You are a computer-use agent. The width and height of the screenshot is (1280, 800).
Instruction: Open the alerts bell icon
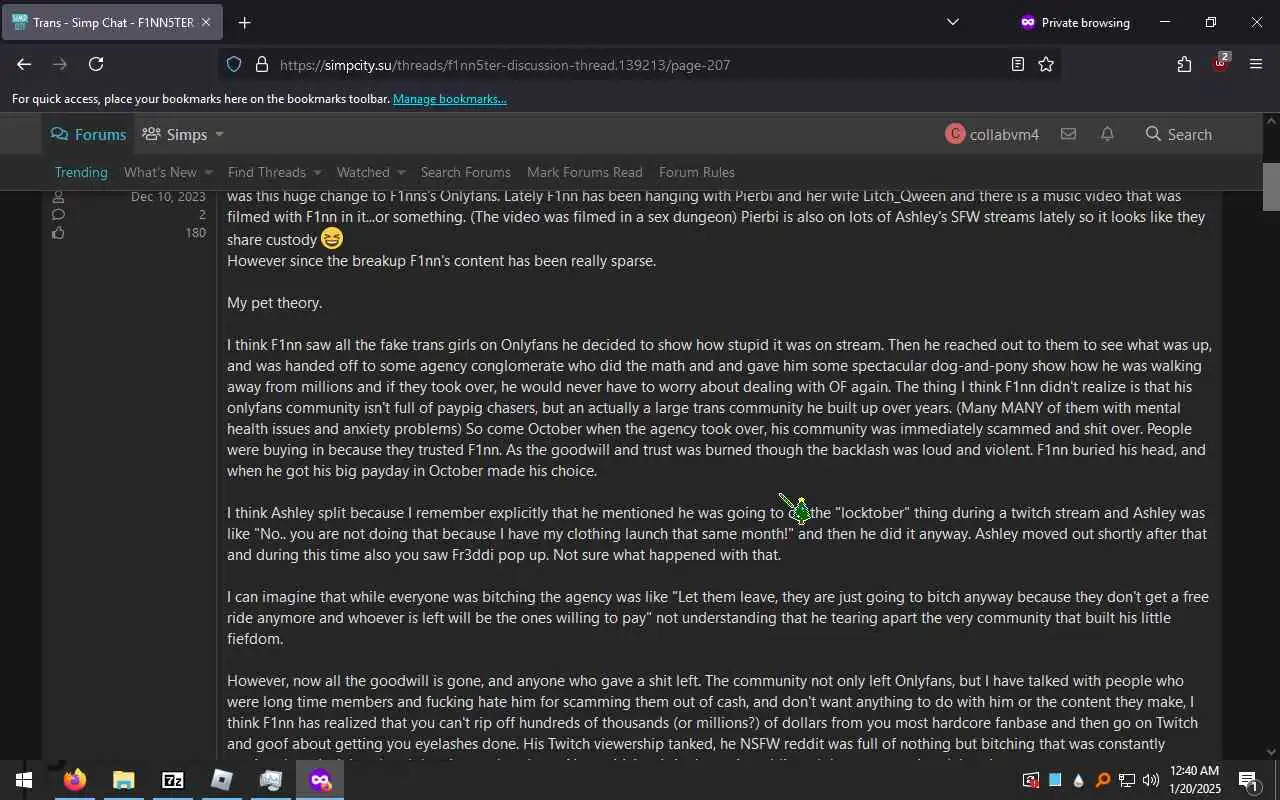(x=1107, y=134)
